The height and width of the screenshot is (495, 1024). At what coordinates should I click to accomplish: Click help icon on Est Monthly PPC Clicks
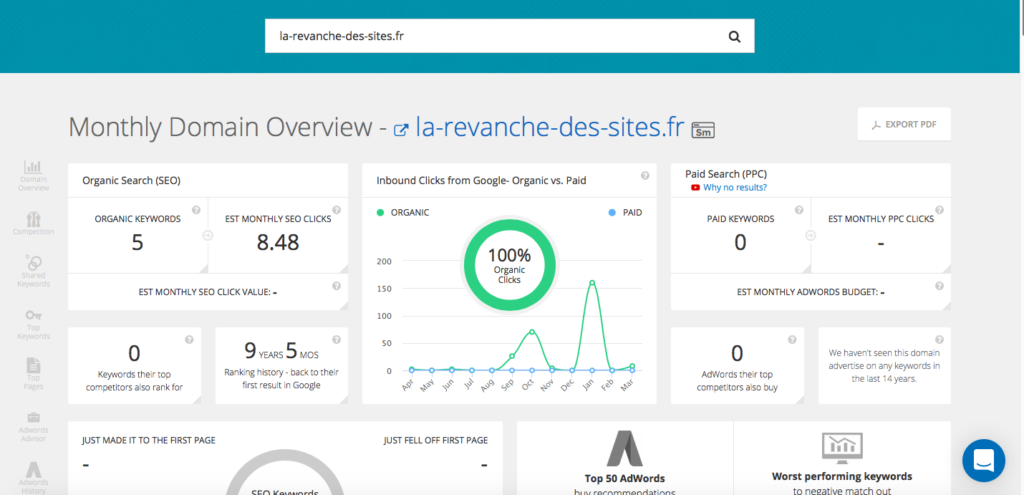click(939, 210)
